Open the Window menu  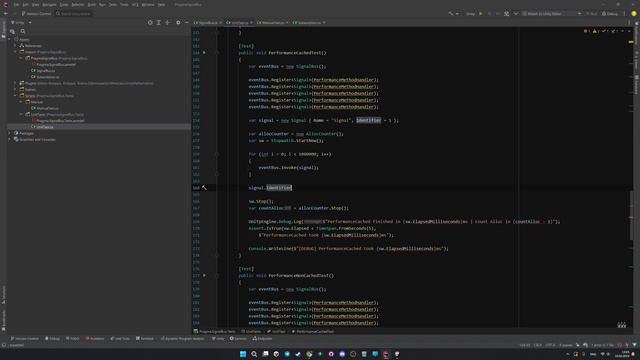tap(148, 4)
